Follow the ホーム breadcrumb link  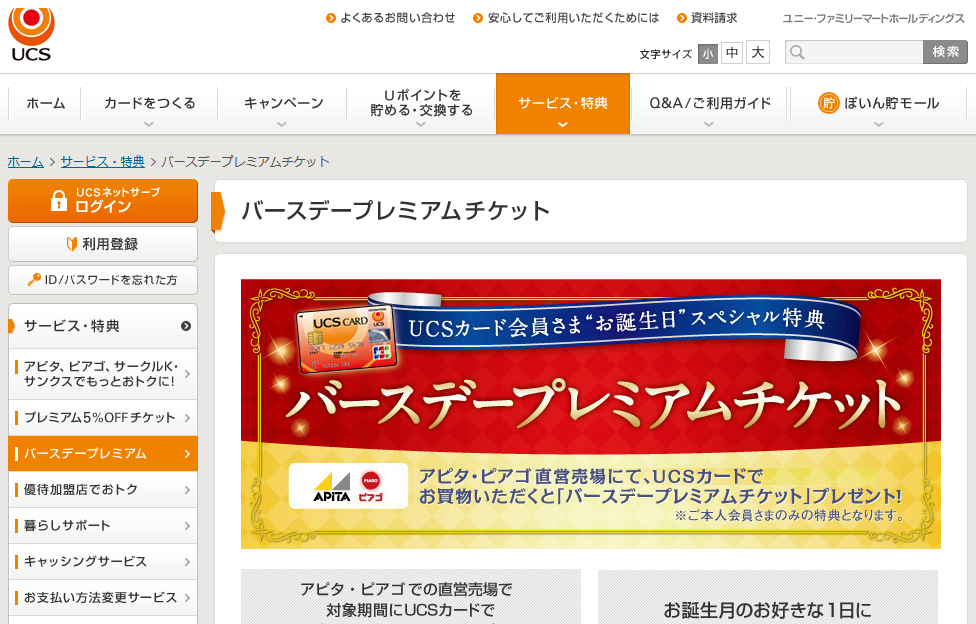[x=26, y=162]
